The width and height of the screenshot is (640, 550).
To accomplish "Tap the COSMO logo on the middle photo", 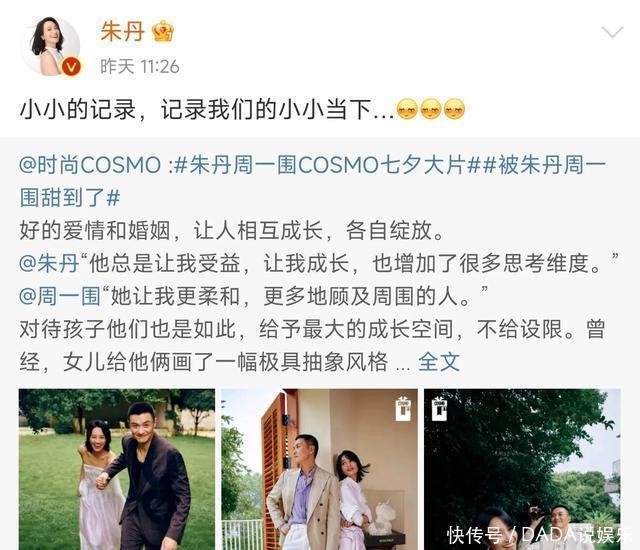I will [403, 408].
